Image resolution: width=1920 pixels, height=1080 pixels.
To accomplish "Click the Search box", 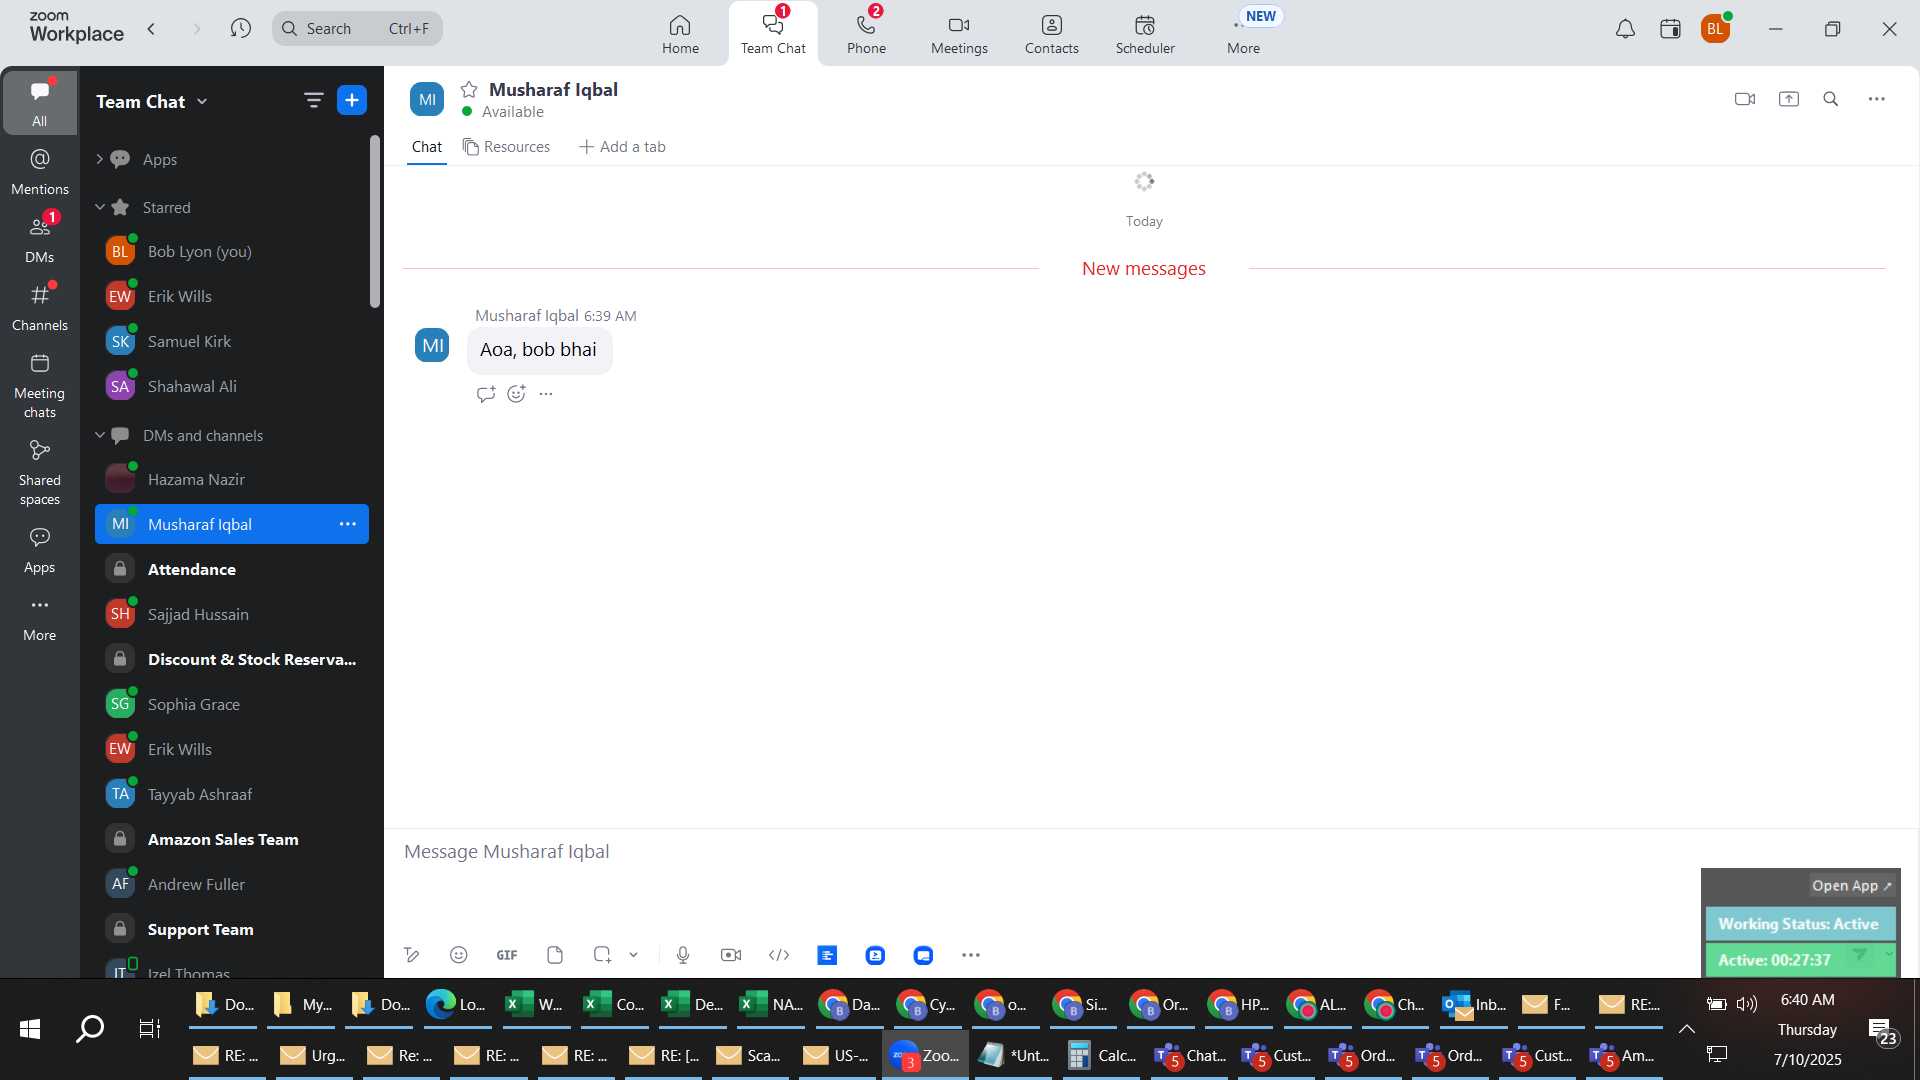I will click(x=357, y=28).
